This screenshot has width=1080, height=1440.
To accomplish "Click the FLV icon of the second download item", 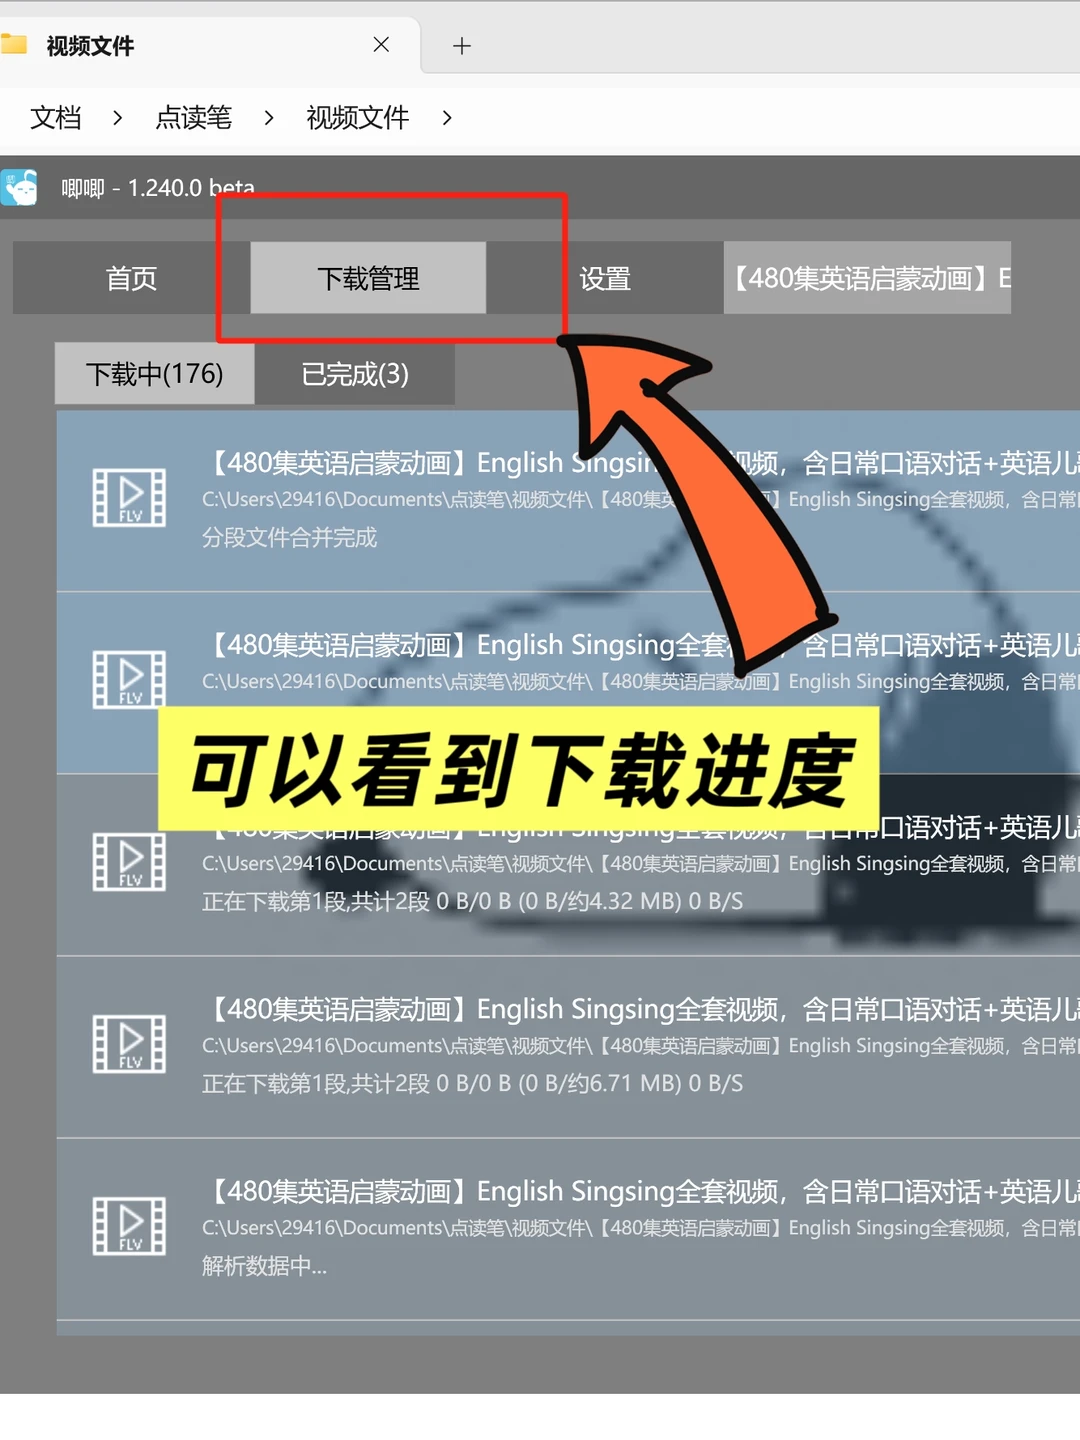I will click(128, 681).
